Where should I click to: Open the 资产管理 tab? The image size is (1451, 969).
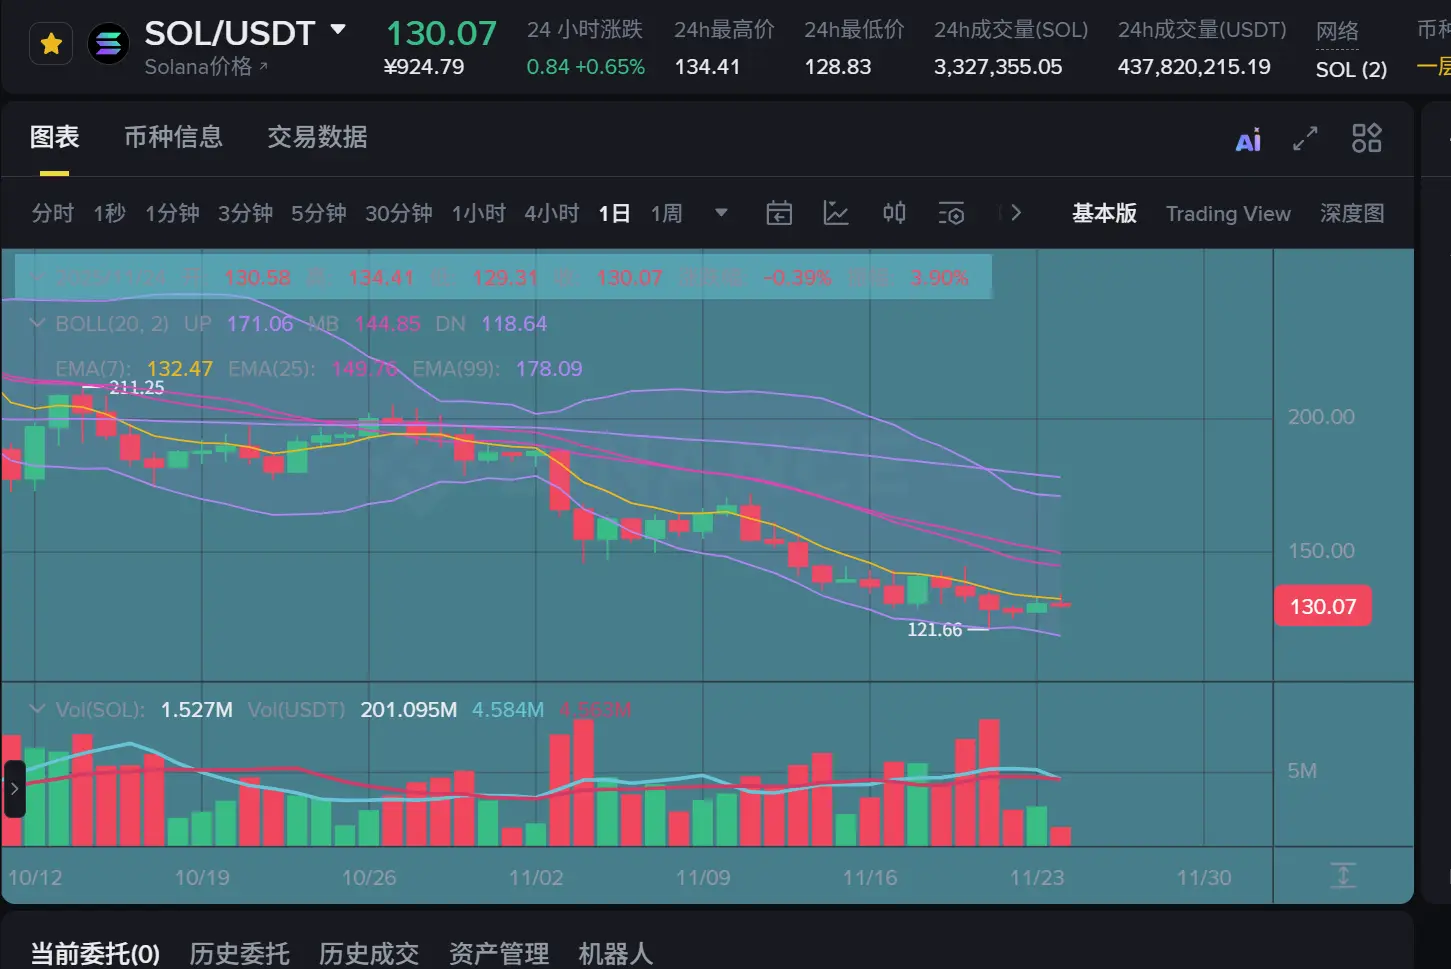499,953
